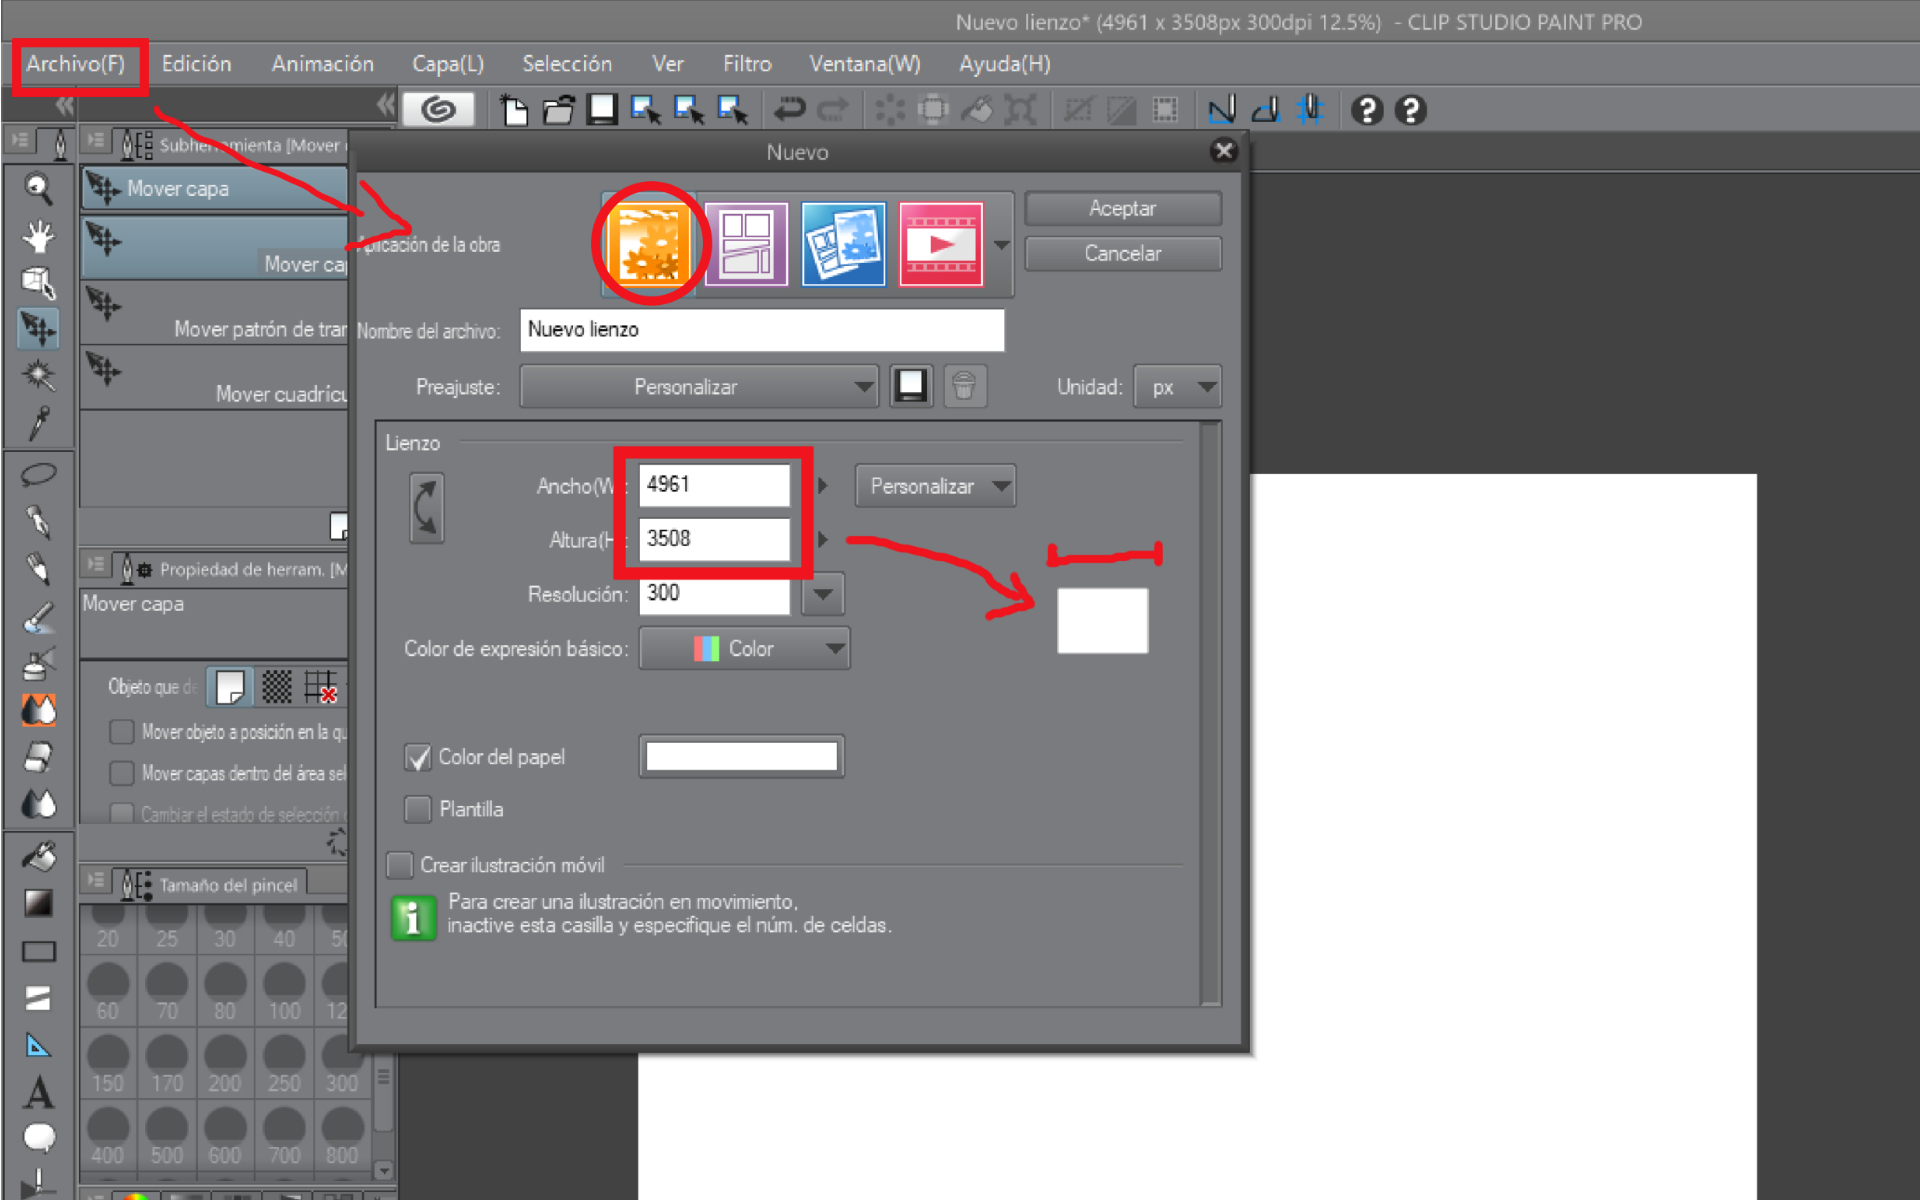
Task: Select the Pen tool in toolbox
Action: pyautogui.click(x=38, y=522)
